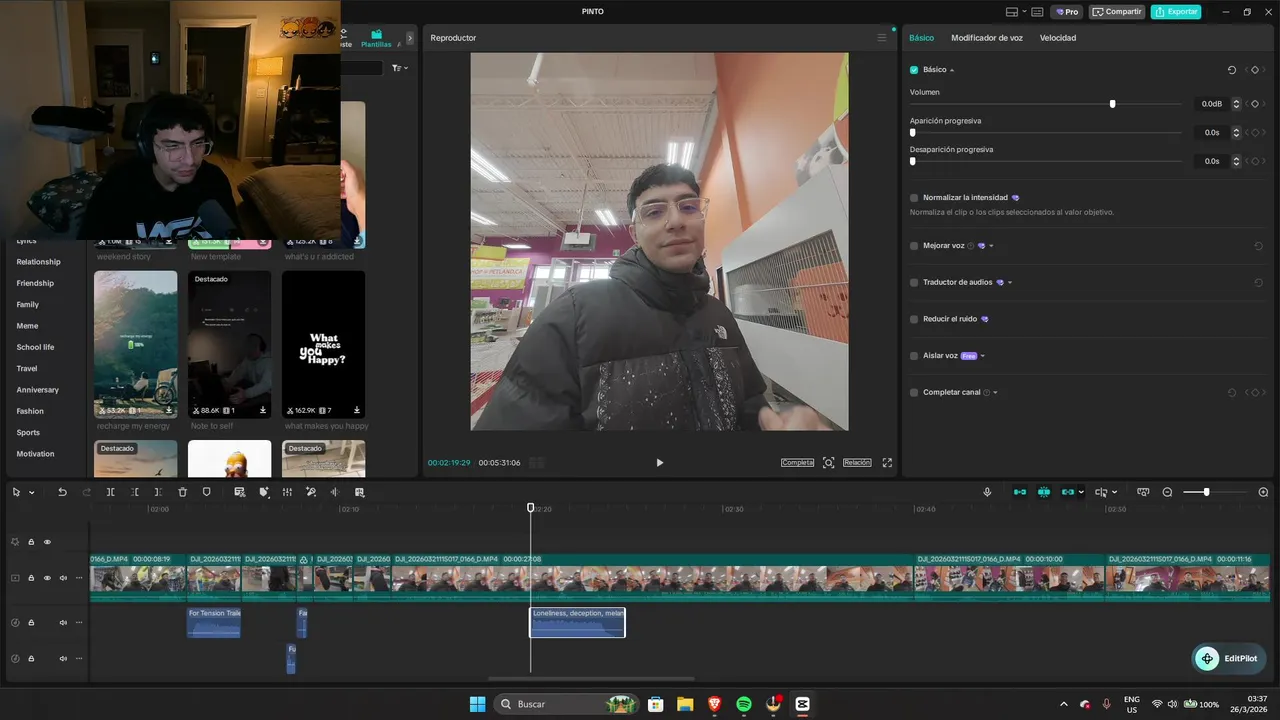
Task: Enable the Mejorar voz checkbox
Action: [914, 246]
